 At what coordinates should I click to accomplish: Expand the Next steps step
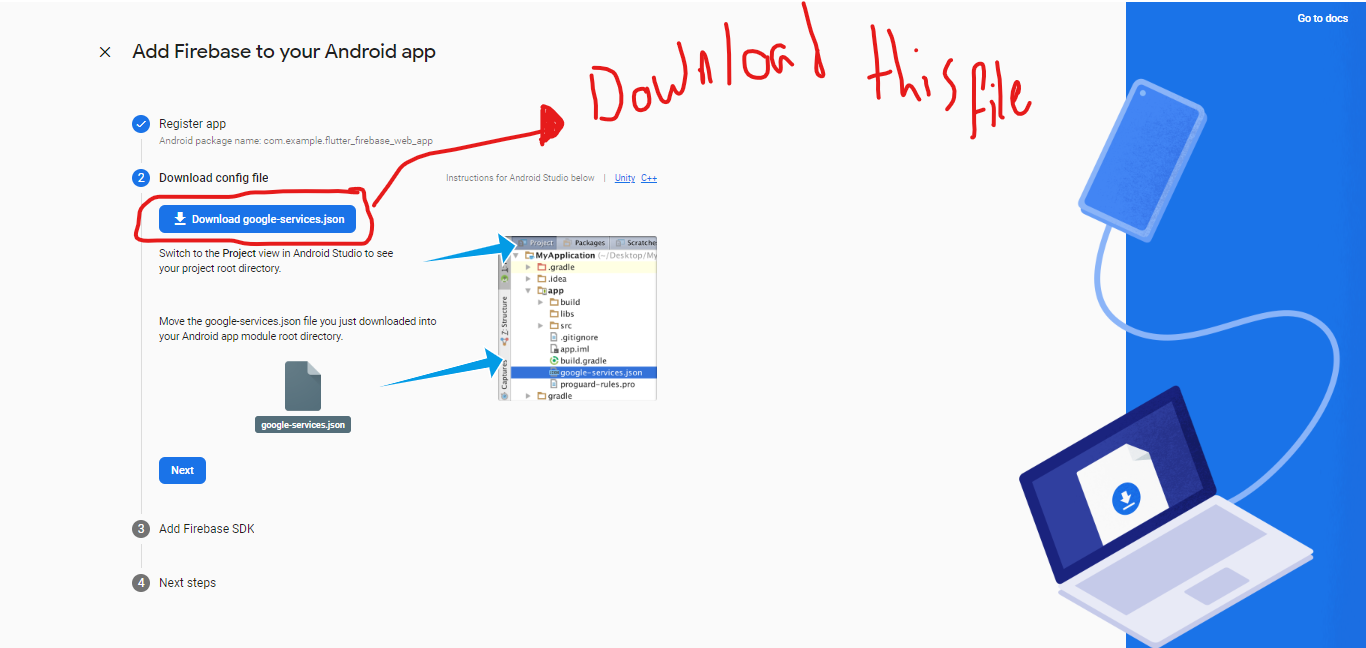tap(187, 583)
